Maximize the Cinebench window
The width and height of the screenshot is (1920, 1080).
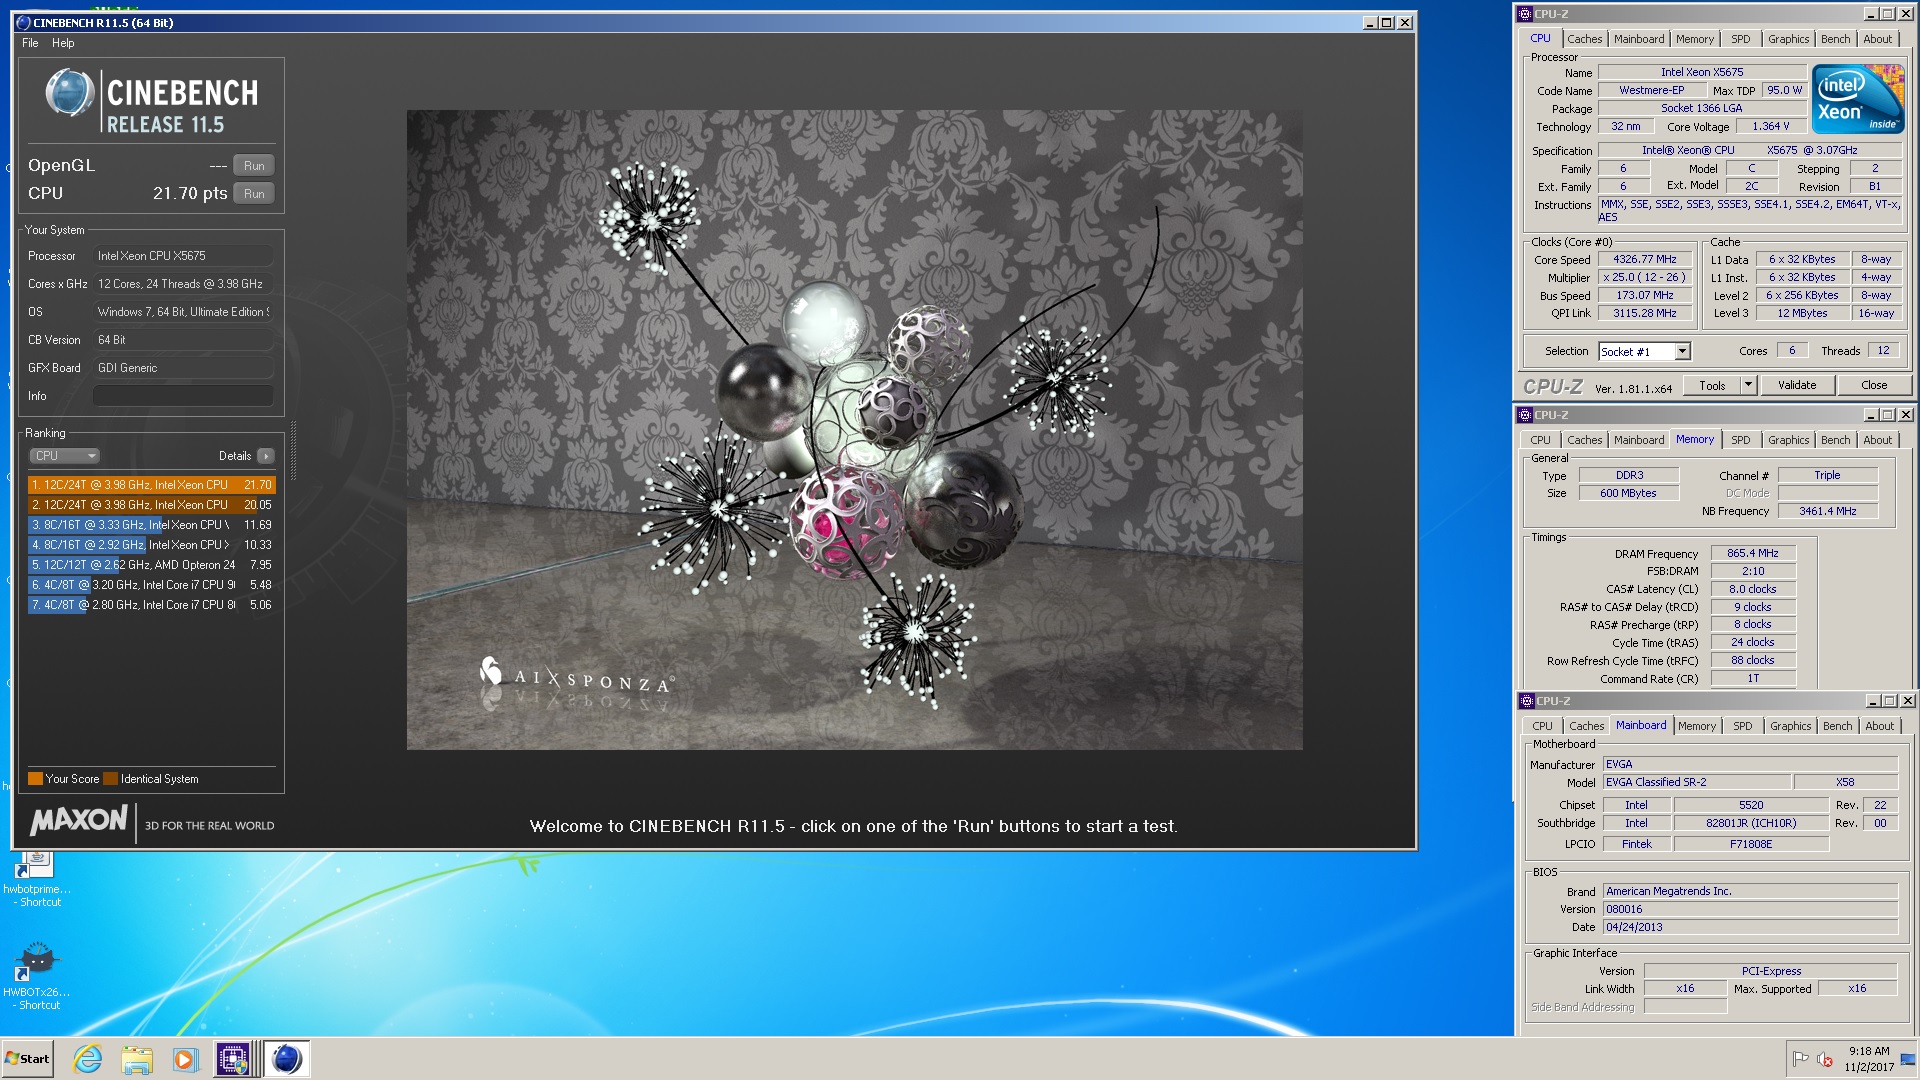point(1386,23)
